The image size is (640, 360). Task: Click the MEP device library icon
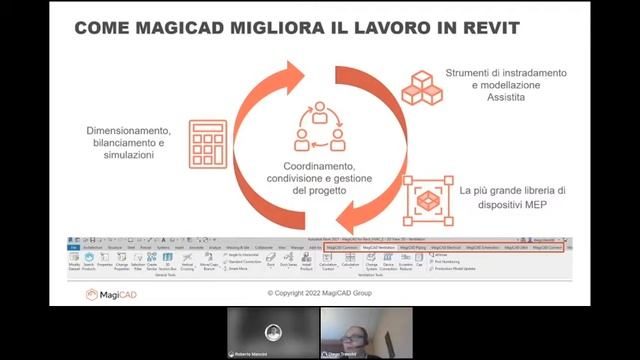(x=428, y=201)
